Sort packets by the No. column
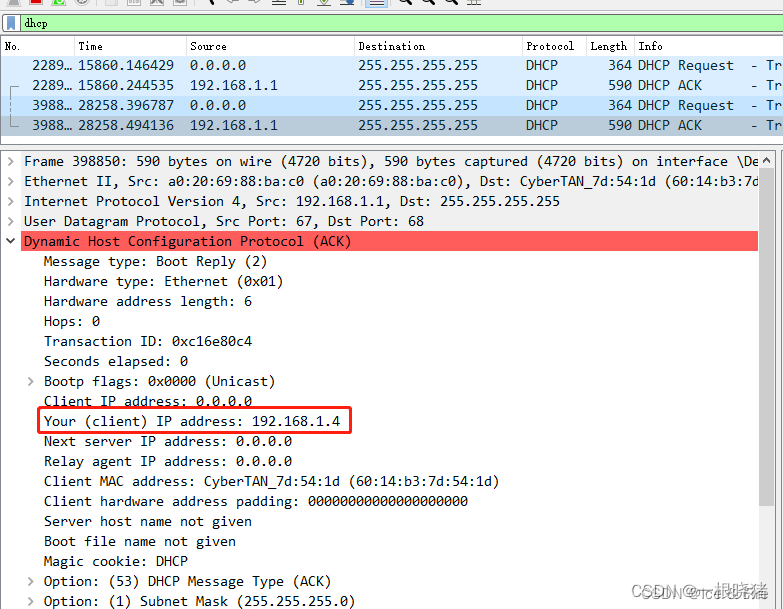 click(38, 46)
